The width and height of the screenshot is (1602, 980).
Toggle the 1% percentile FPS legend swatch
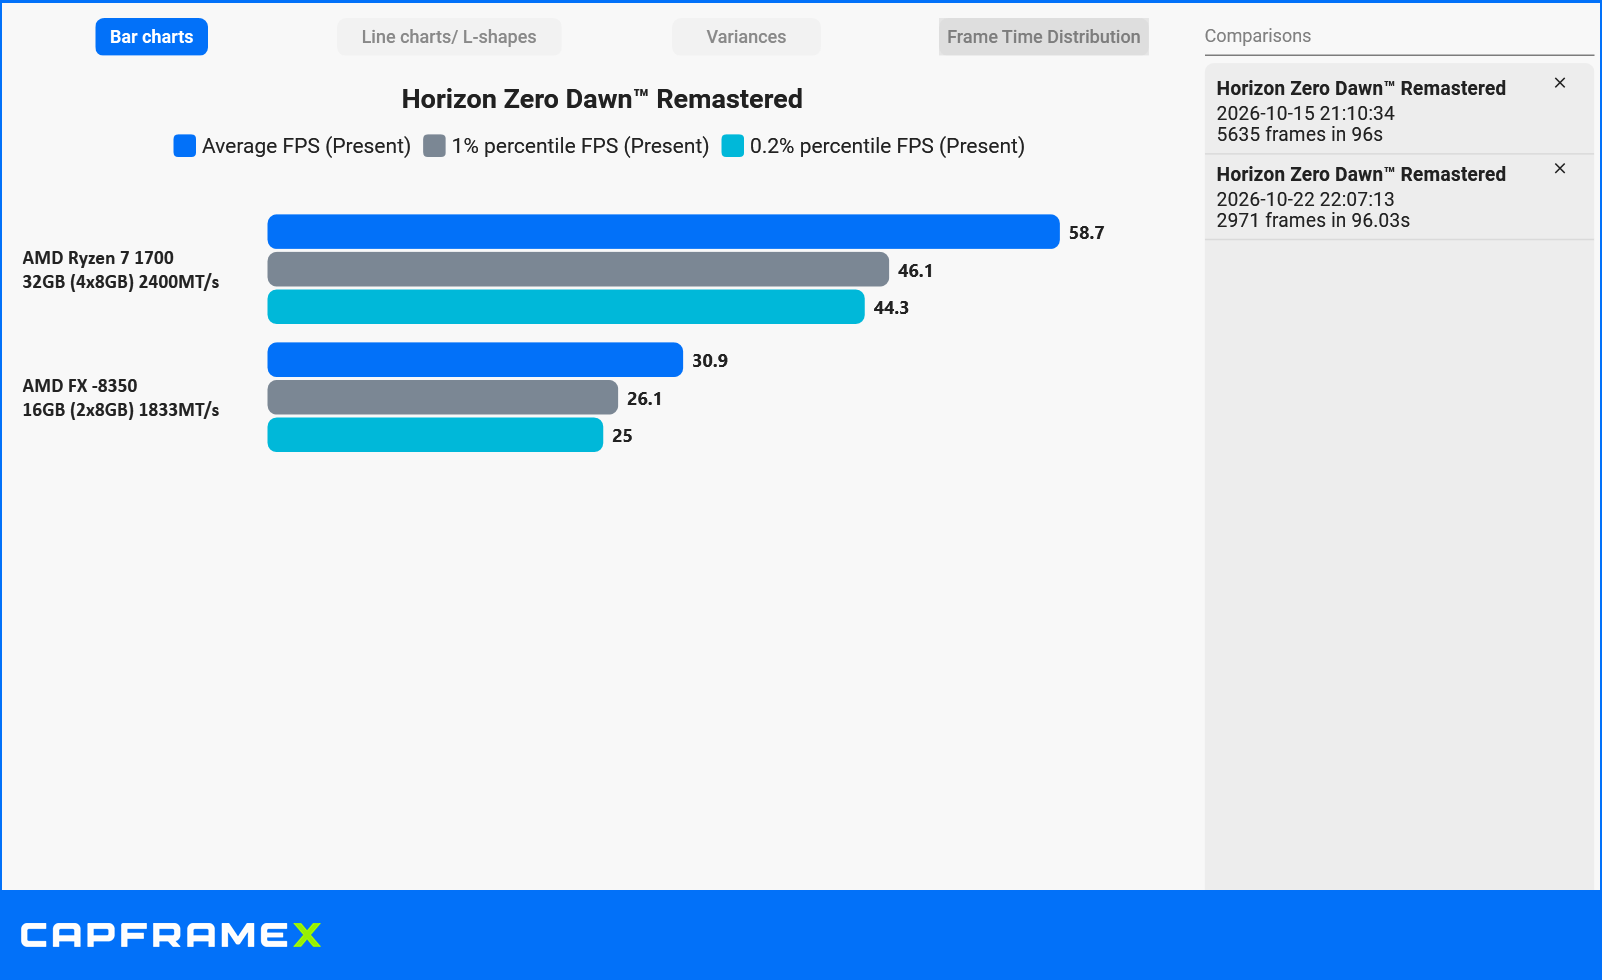pyautogui.click(x=434, y=146)
